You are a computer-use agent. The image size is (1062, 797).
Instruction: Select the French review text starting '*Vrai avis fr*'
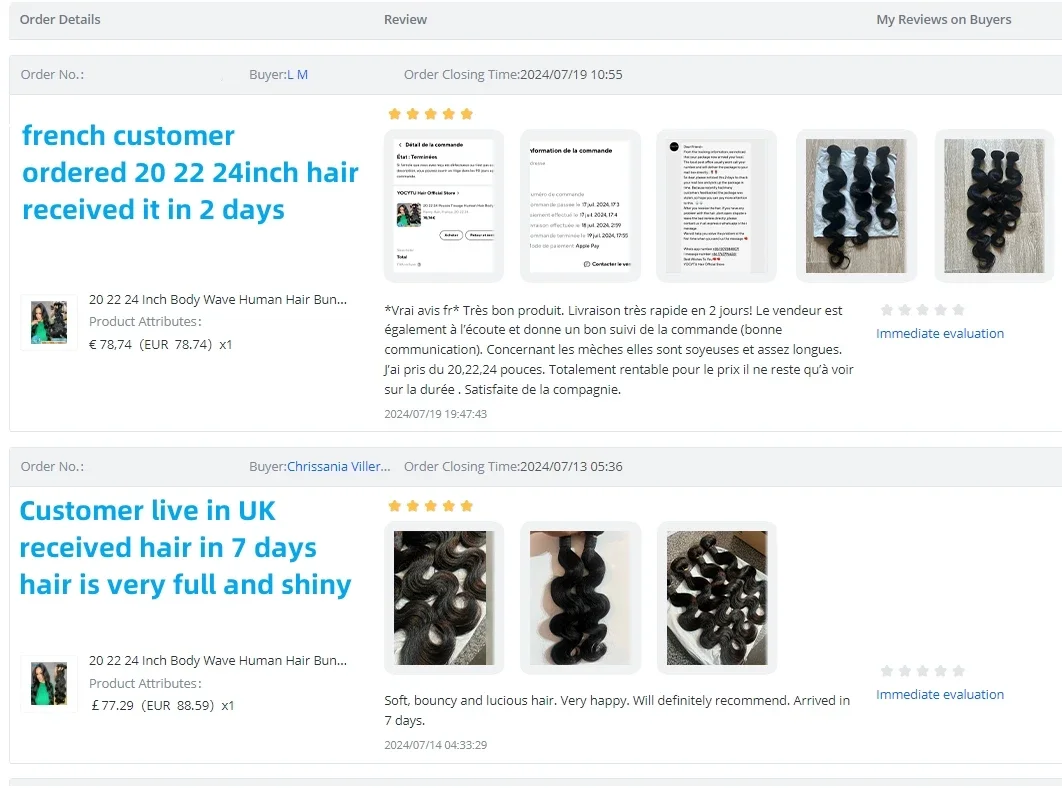pyautogui.click(x=619, y=349)
